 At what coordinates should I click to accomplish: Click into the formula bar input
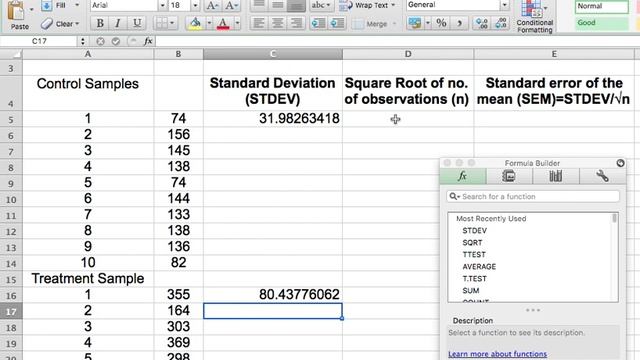[397, 41]
